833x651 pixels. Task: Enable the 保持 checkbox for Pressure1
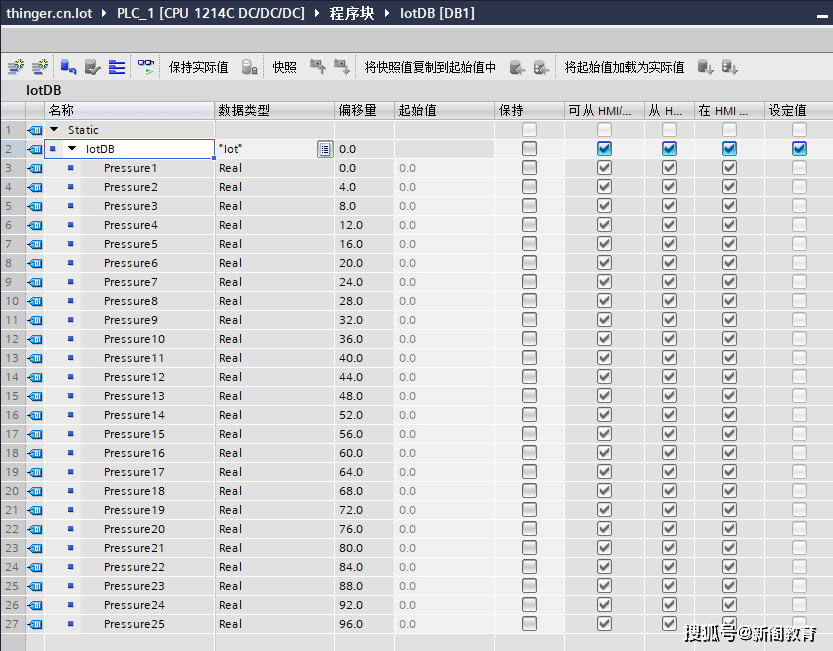coord(529,167)
